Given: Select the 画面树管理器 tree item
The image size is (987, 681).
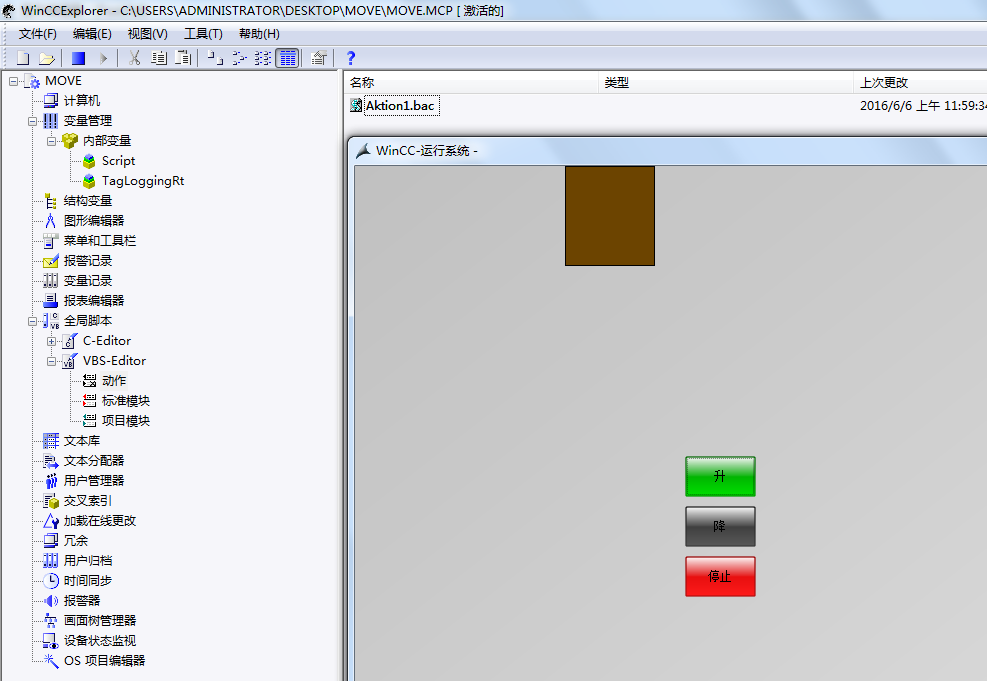Looking at the screenshot, I should pyautogui.click(x=99, y=621).
